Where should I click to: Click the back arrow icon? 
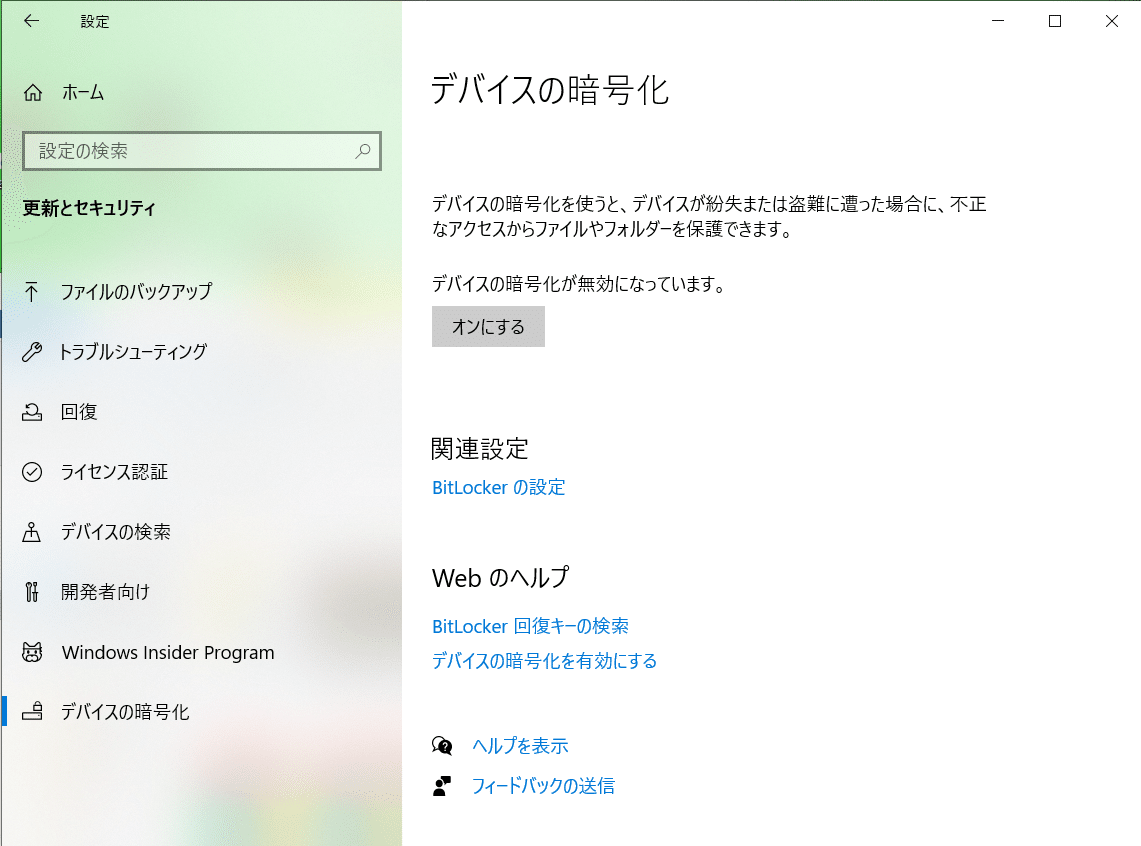pyautogui.click(x=31, y=21)
